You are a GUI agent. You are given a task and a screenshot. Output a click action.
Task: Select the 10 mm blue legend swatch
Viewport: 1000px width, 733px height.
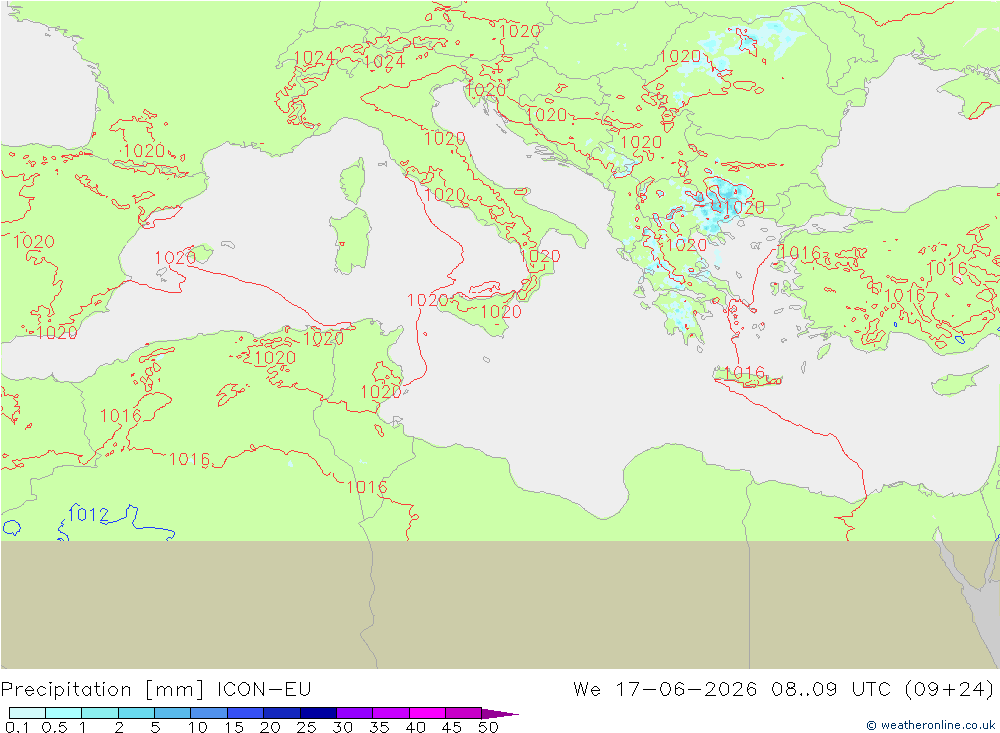coord(209,713)
